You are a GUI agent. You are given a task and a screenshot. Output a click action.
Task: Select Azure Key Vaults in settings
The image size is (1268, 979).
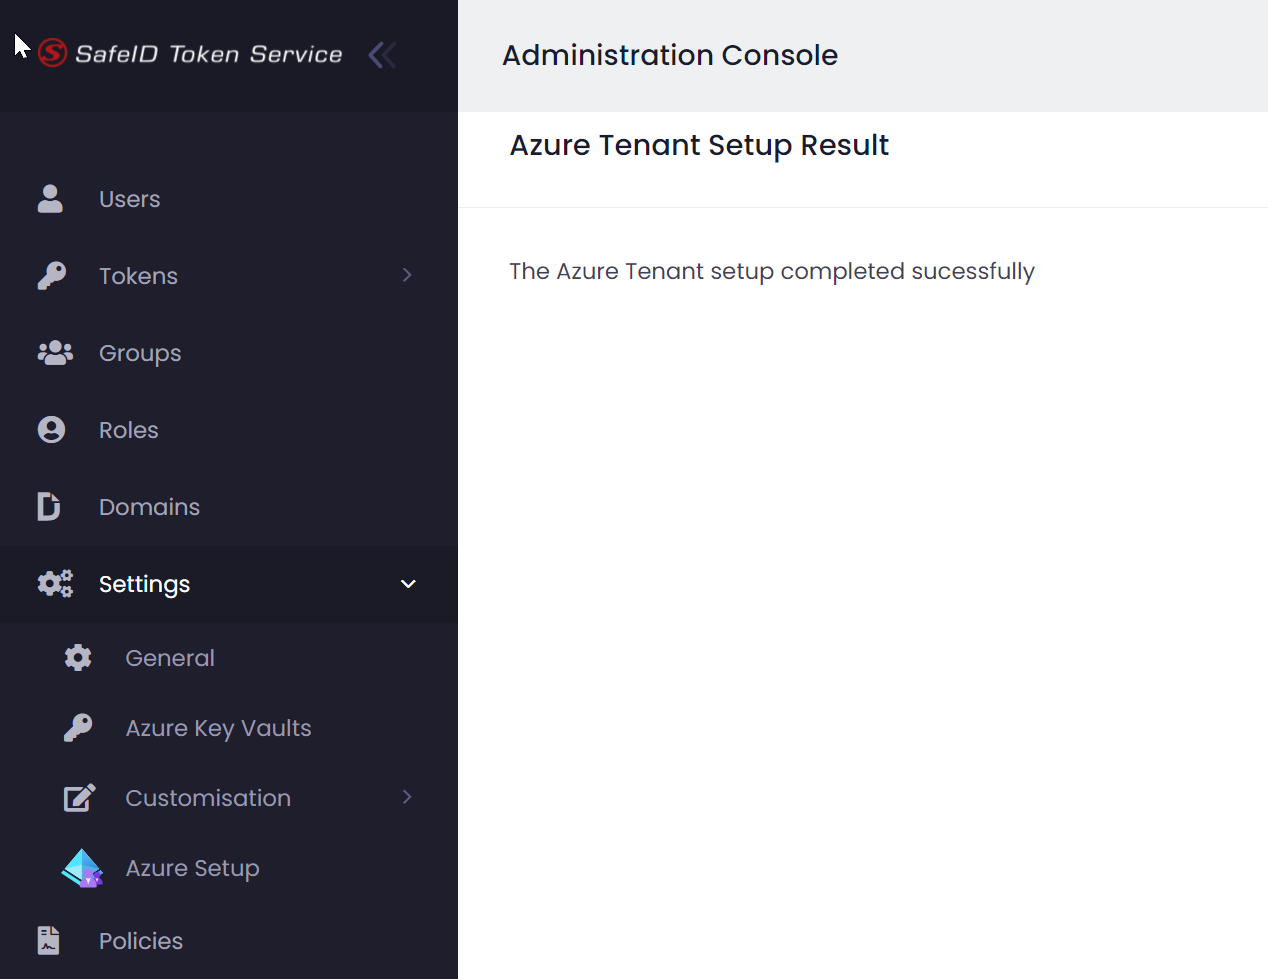[218, 728]
